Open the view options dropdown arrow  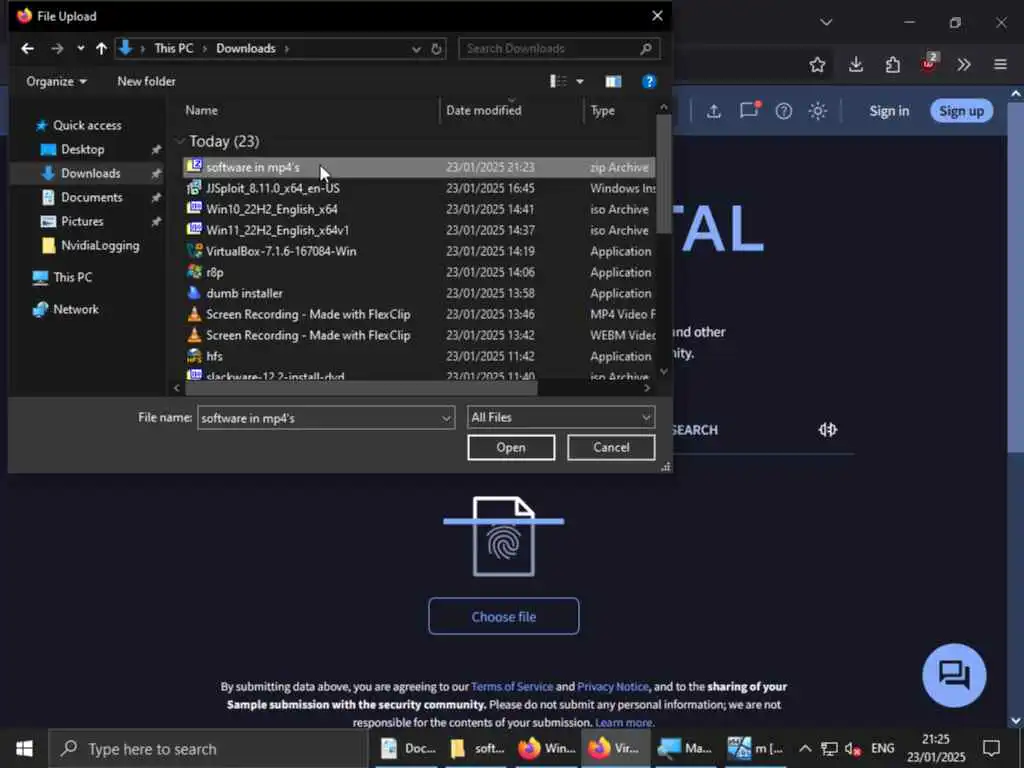click(x=580, y=82)
